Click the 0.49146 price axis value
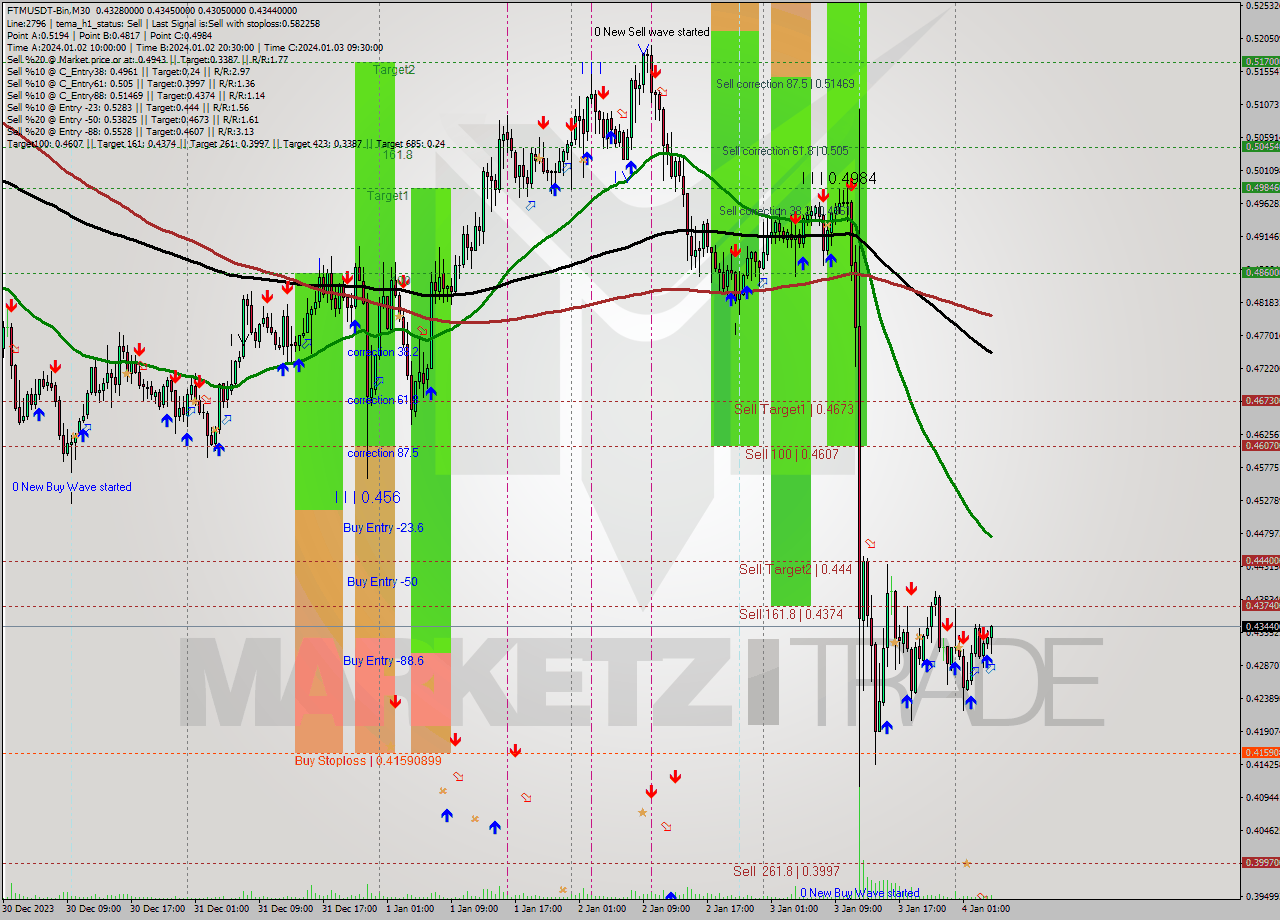This screenshot has width=1280, height=920. coord(1262,236)
